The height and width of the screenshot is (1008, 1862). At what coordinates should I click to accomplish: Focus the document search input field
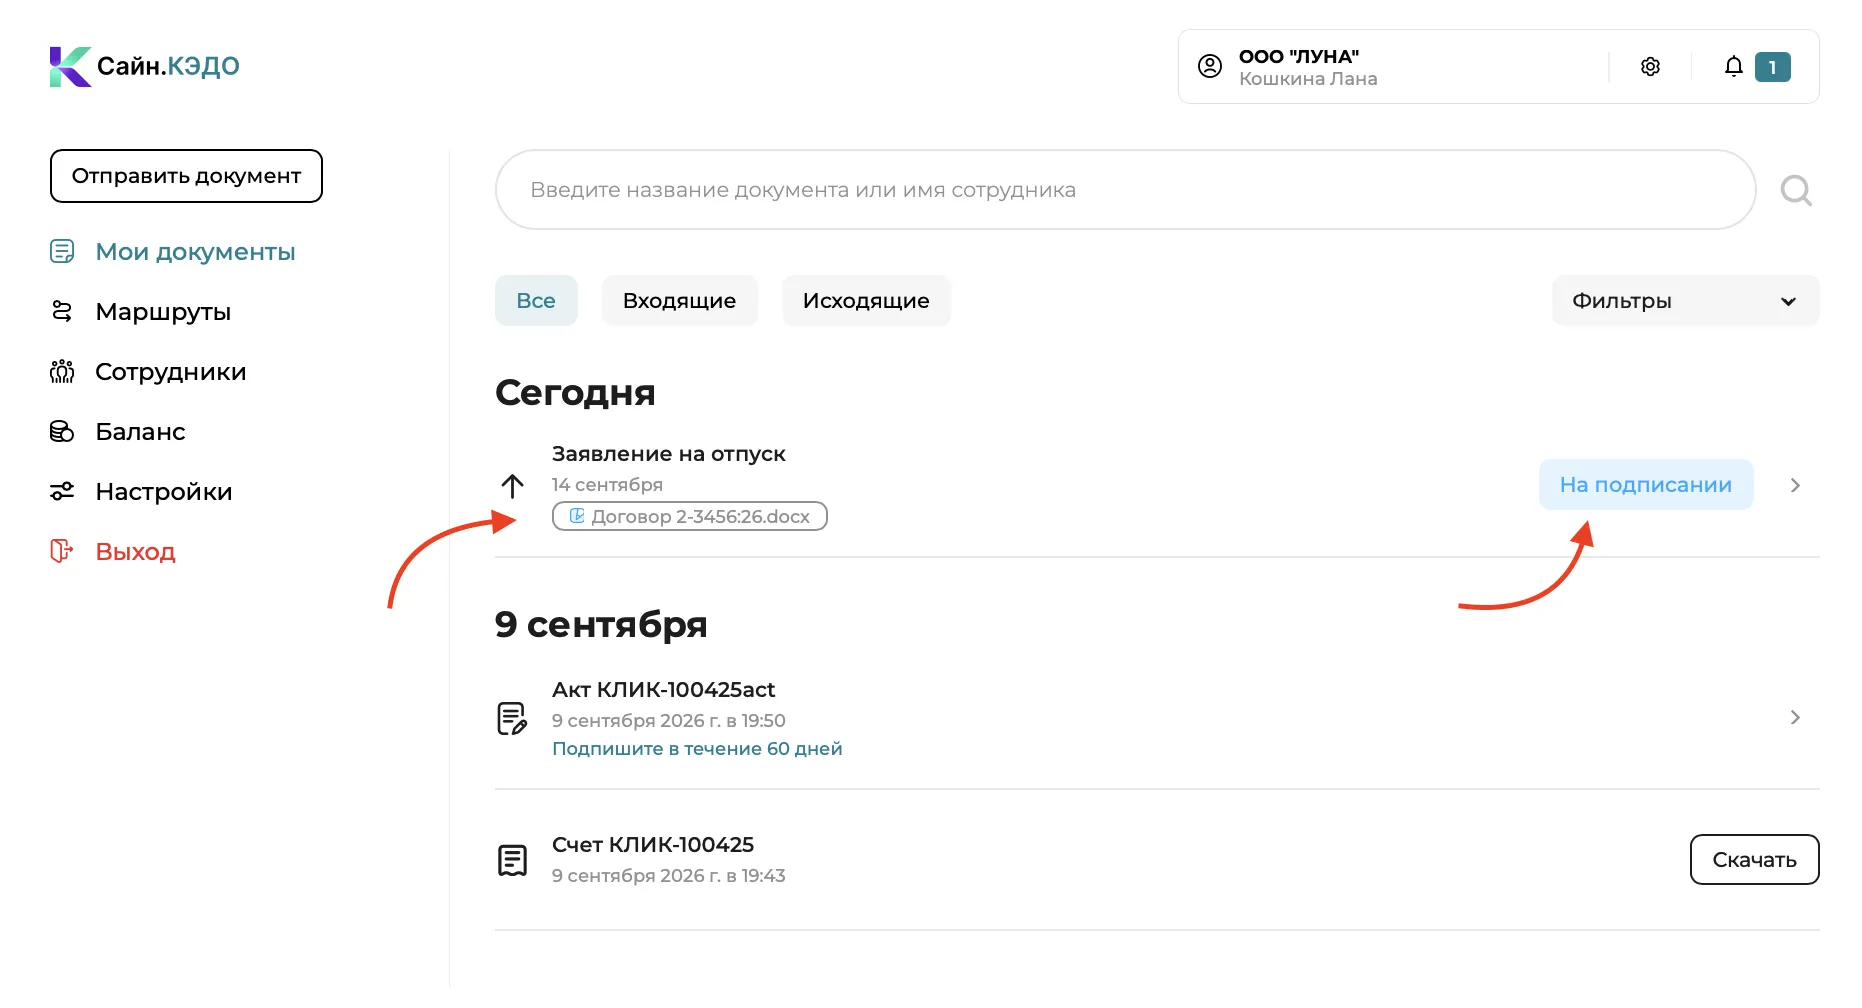click(1125, 190)
